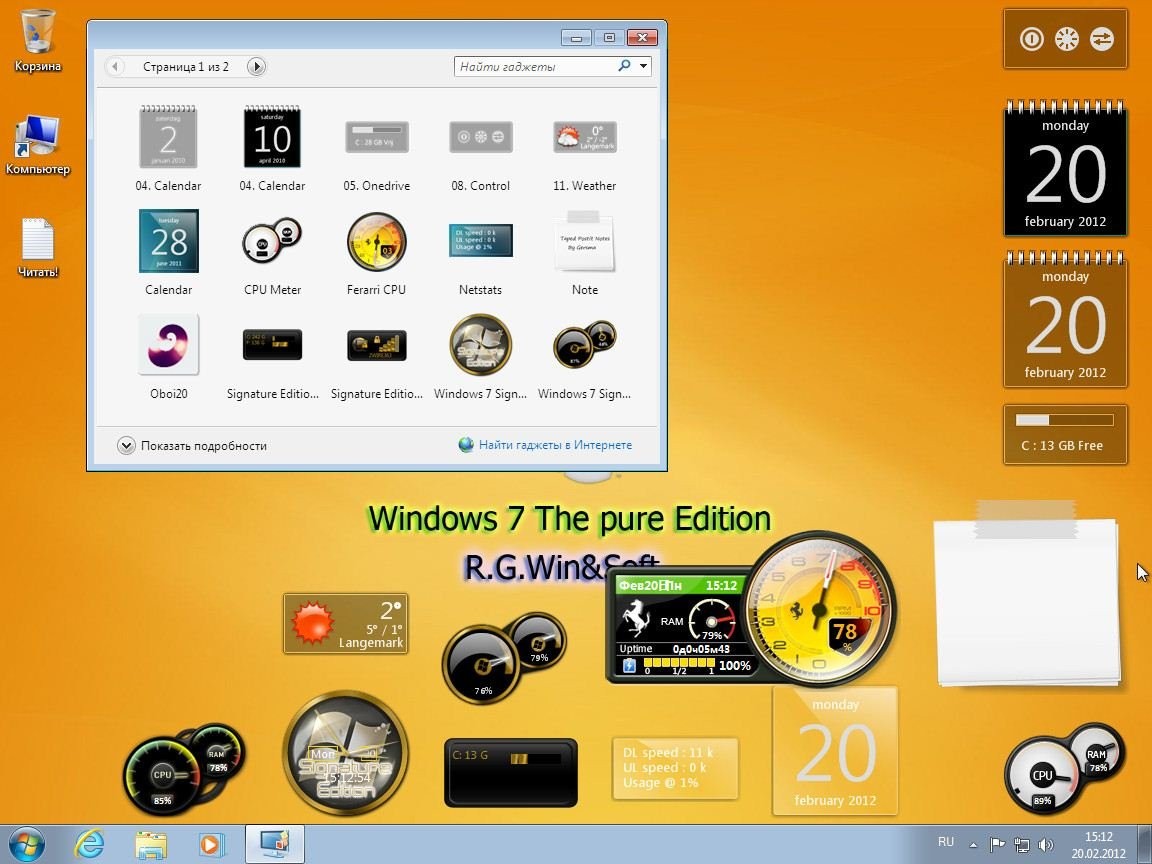This screenshot has width=1152, height=864.
Task: Click the gear icon on the control gadget
Action: 1067,39
